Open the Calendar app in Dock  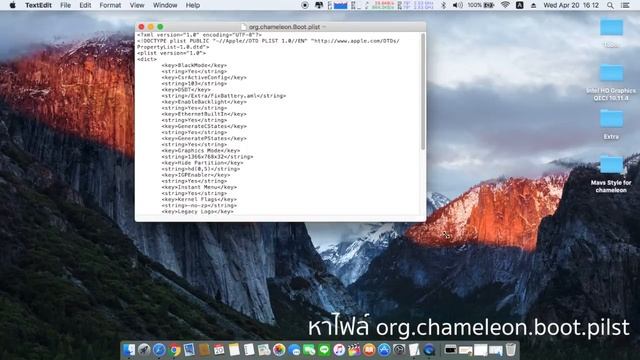219,350
